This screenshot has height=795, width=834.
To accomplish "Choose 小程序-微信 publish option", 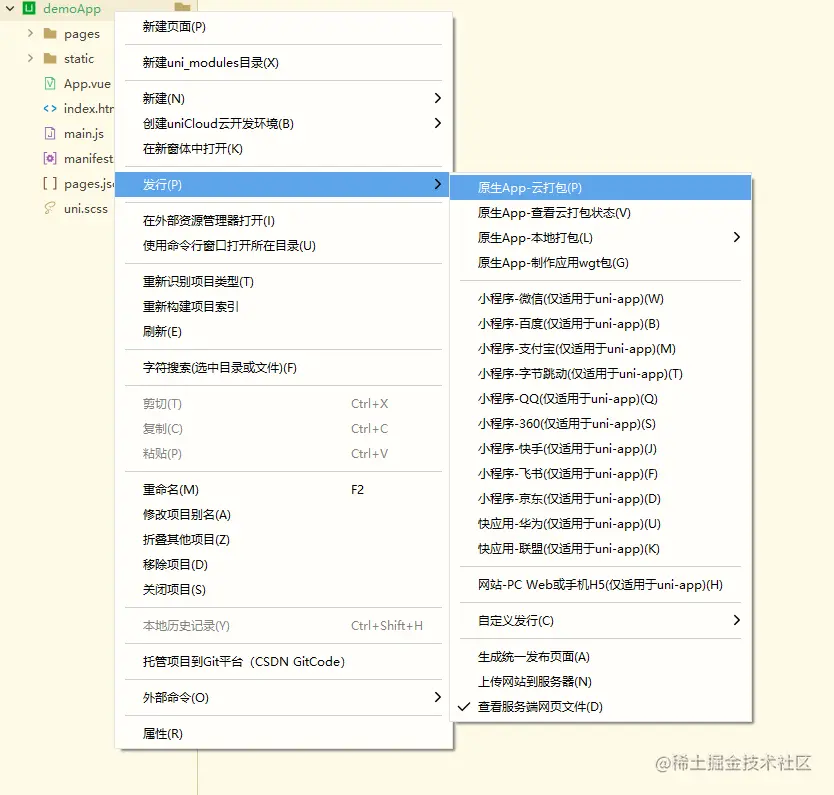I will point(601,299).
